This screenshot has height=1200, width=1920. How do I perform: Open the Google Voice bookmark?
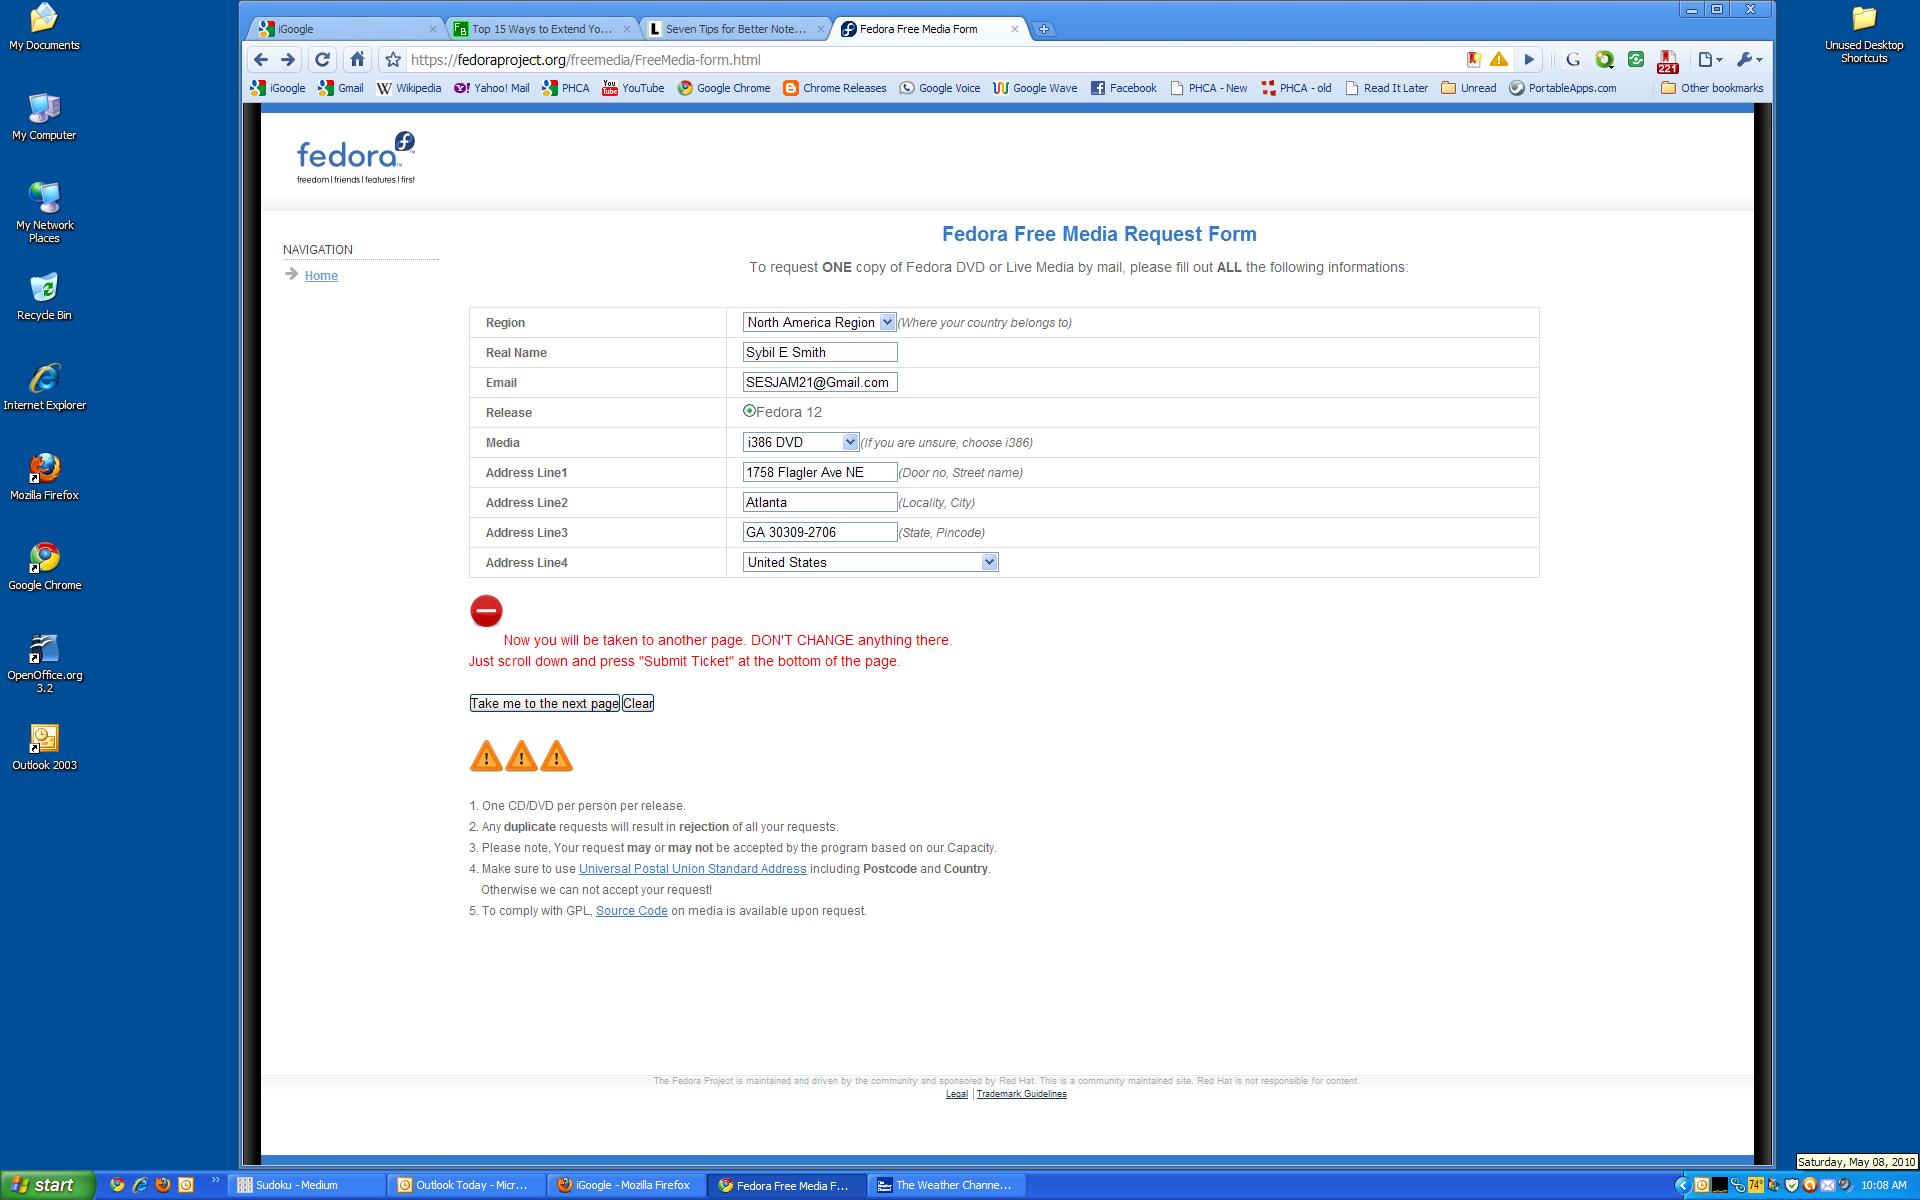940,88
